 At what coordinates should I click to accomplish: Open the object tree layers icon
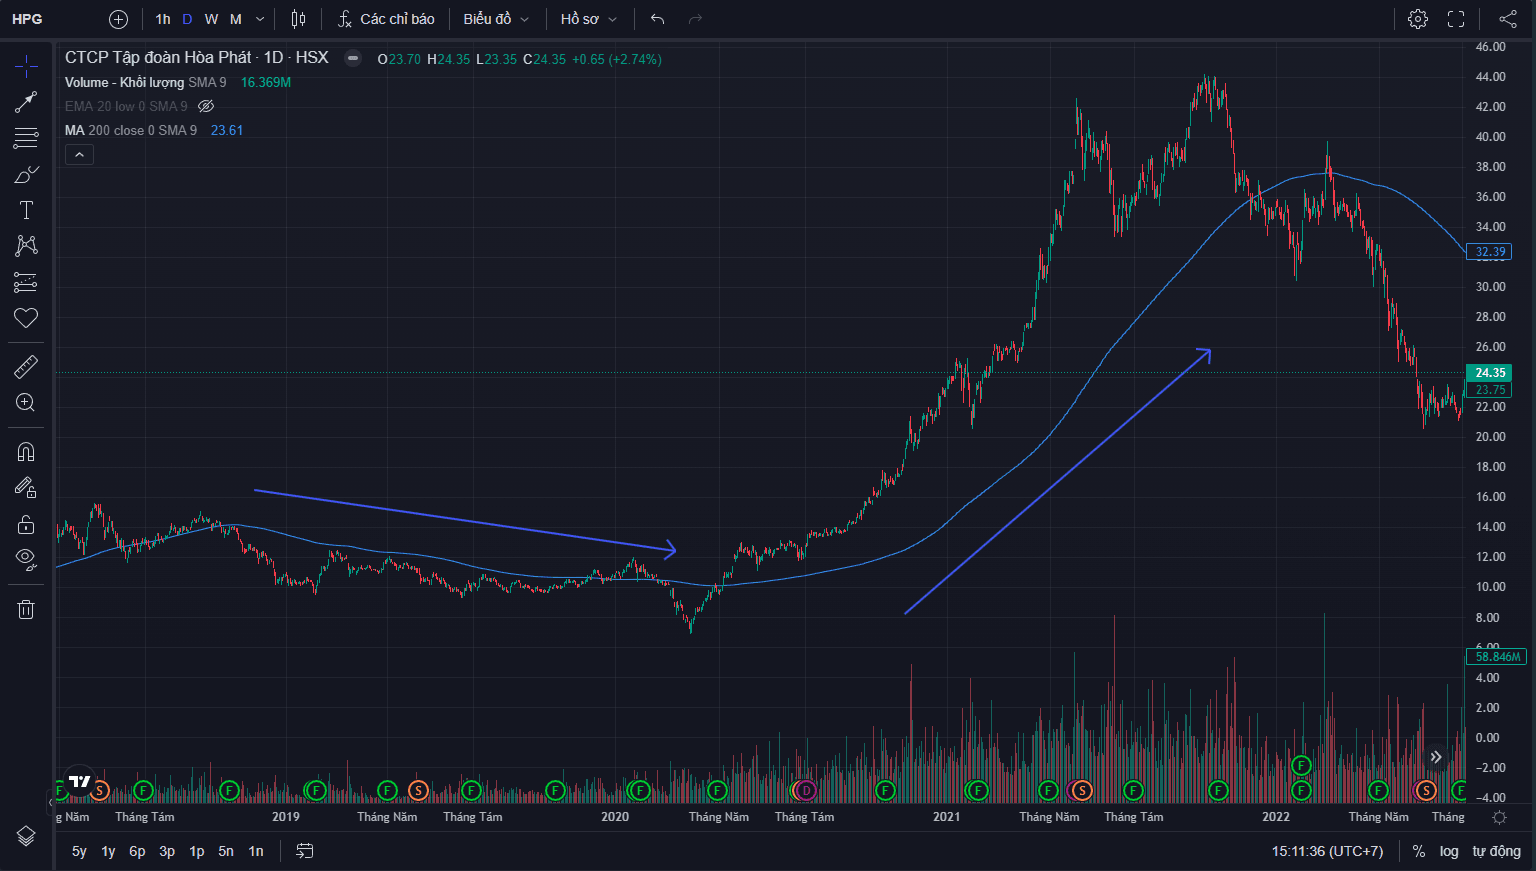(26, 836)
